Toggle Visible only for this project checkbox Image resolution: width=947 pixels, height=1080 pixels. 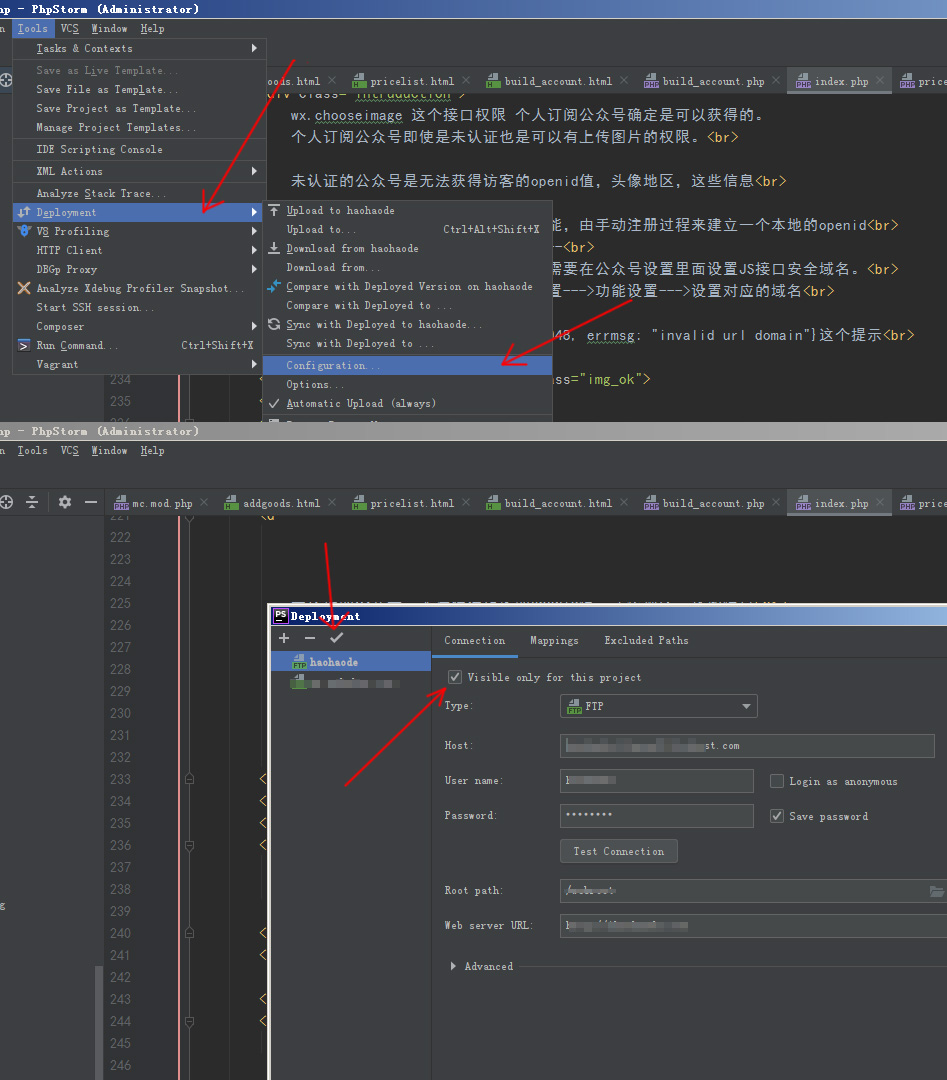[x=456, y=677]
